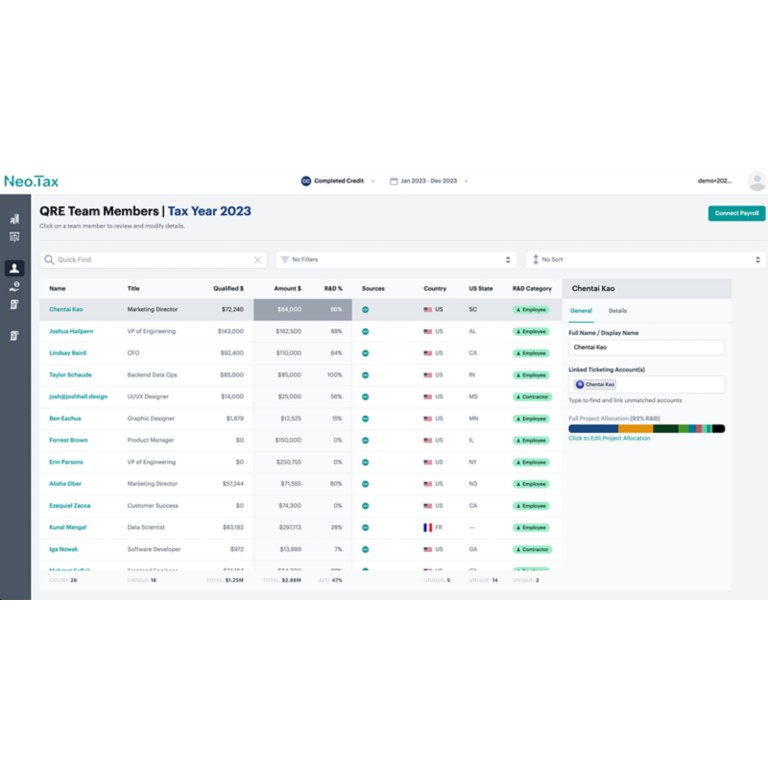Select the Team Members person sidebar icon
The height and width of the screenshot is (768, 768).
coord(15,268)
